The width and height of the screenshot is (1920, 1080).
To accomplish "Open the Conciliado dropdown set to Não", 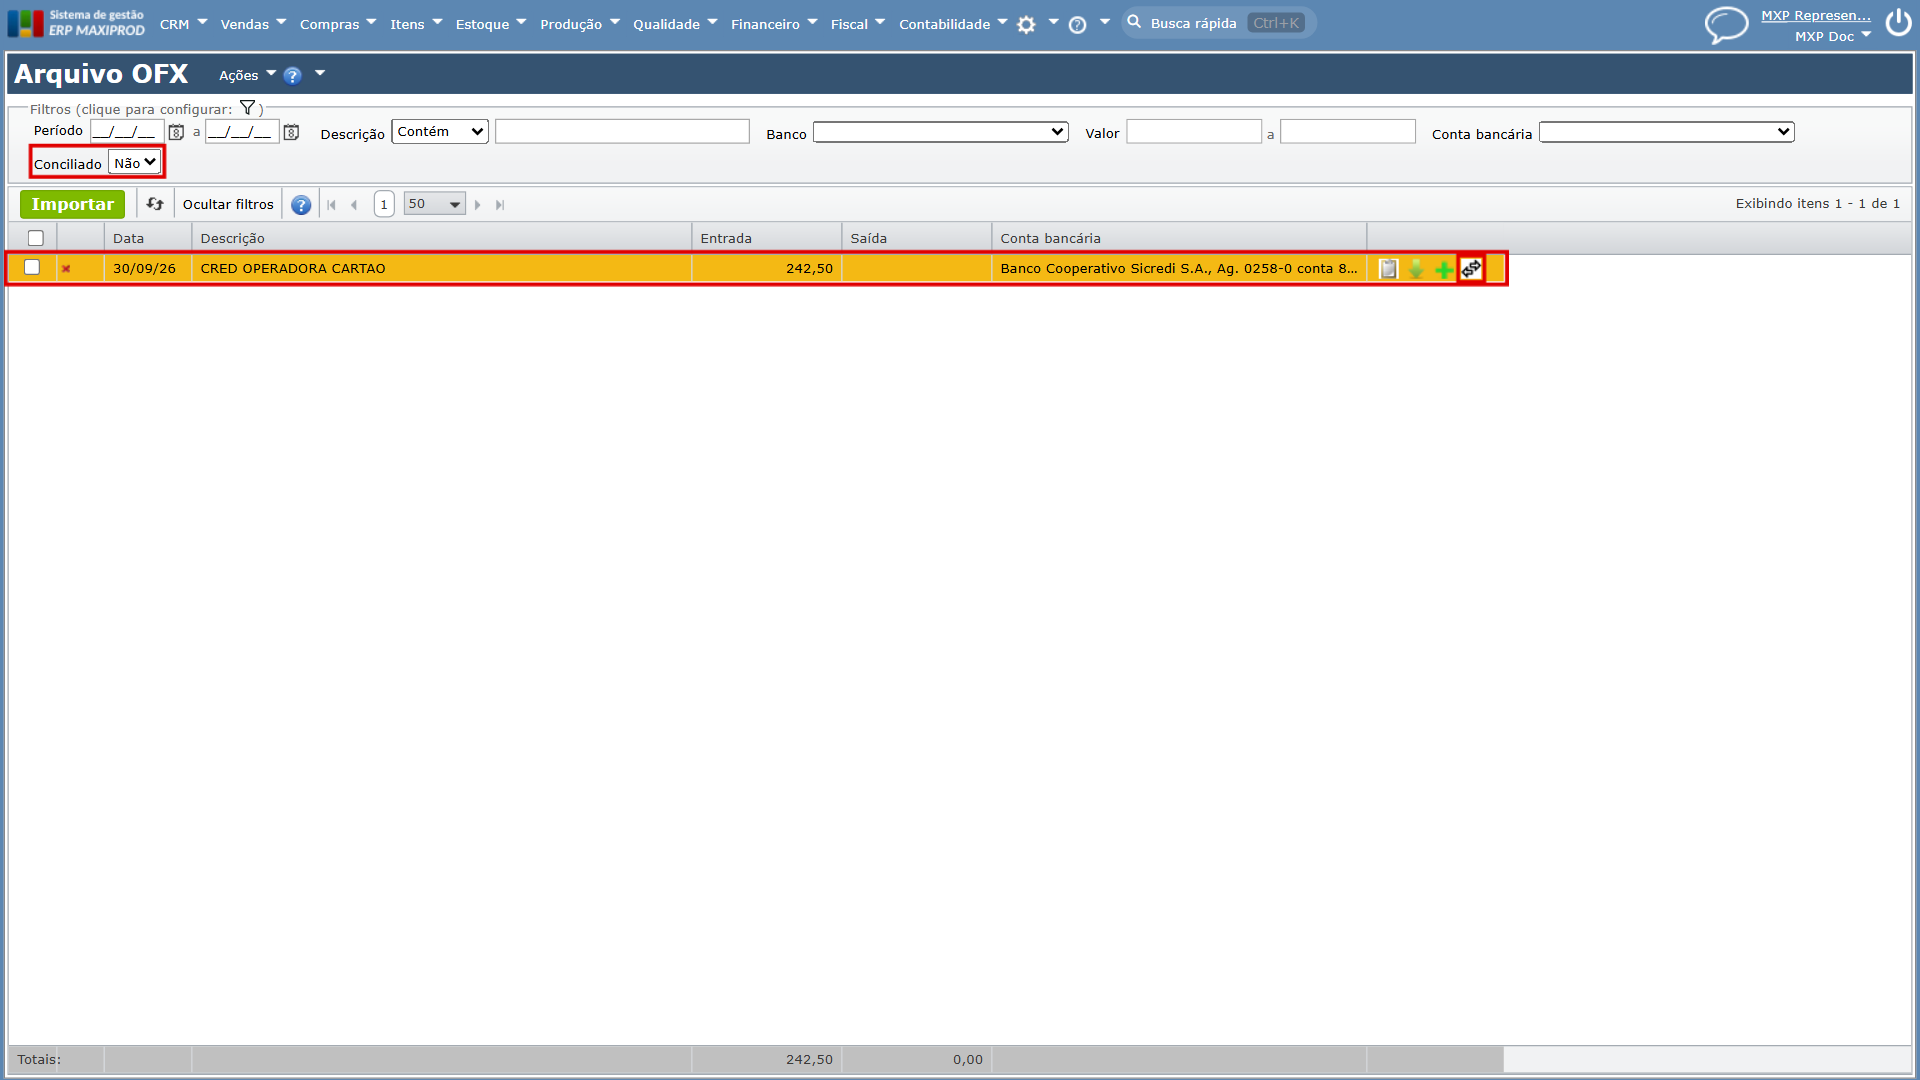I will 134,163.
